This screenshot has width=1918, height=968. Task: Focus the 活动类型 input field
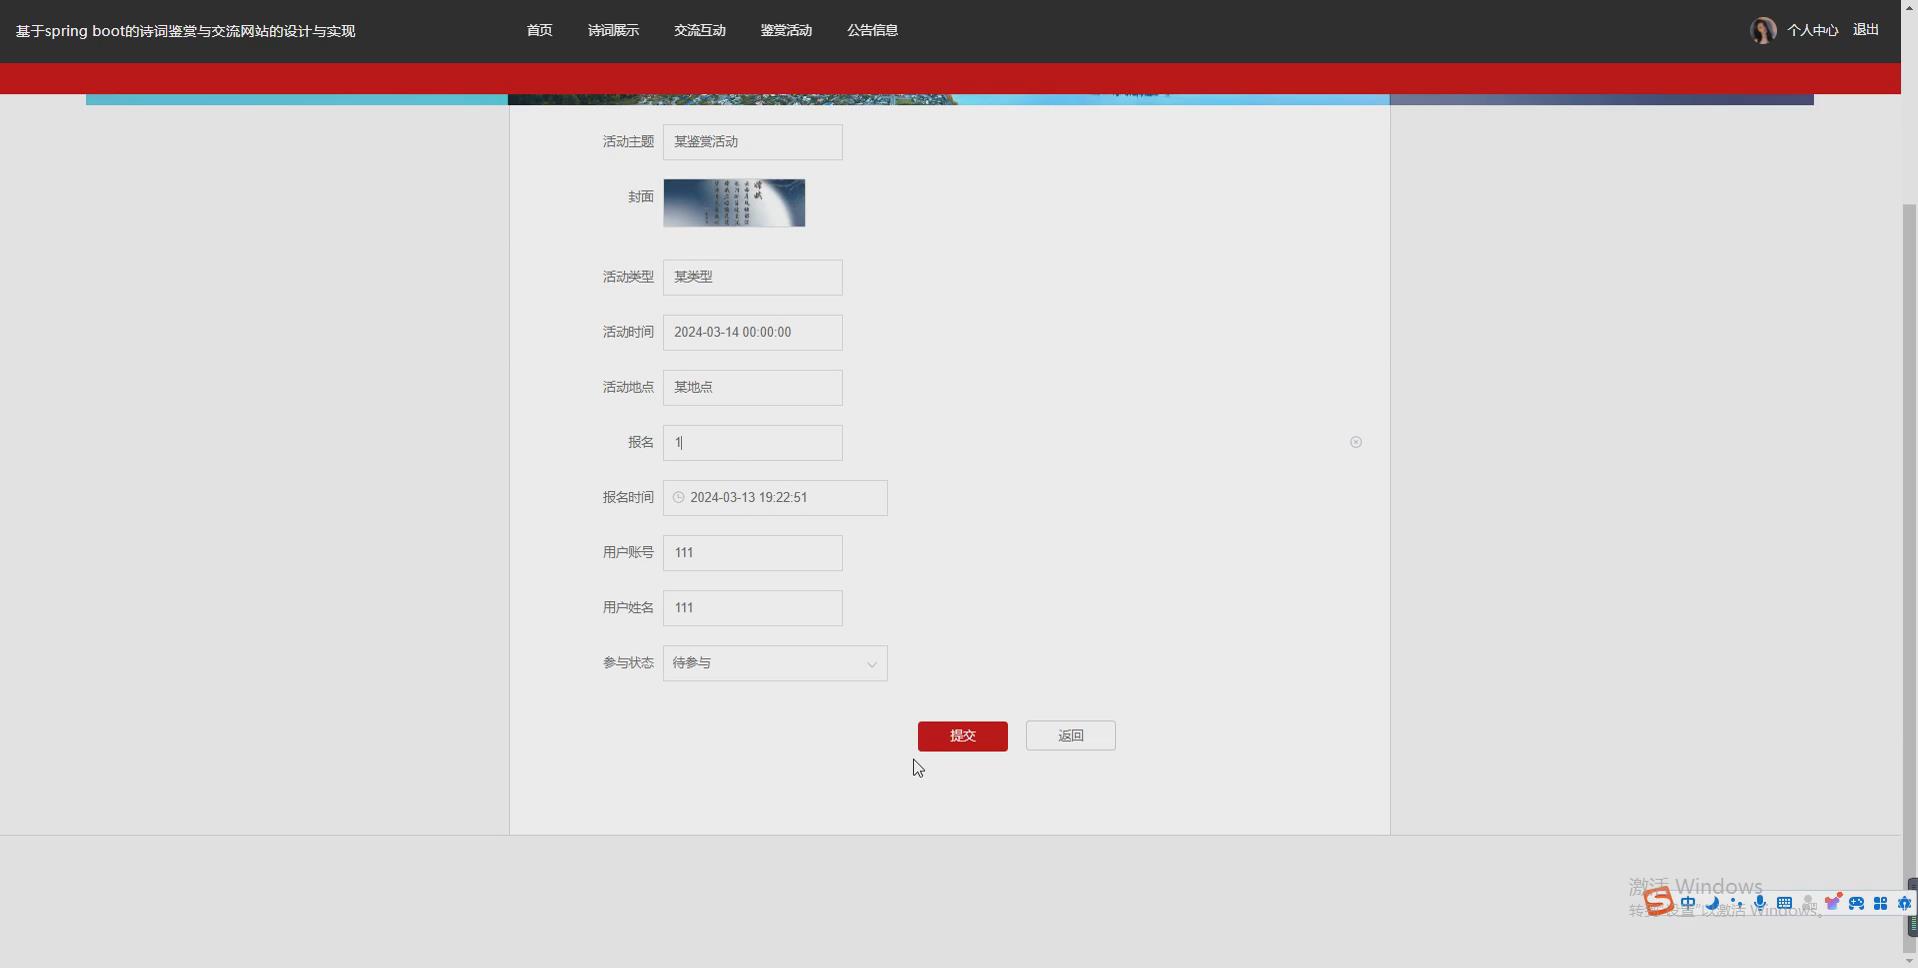point(753,277)
